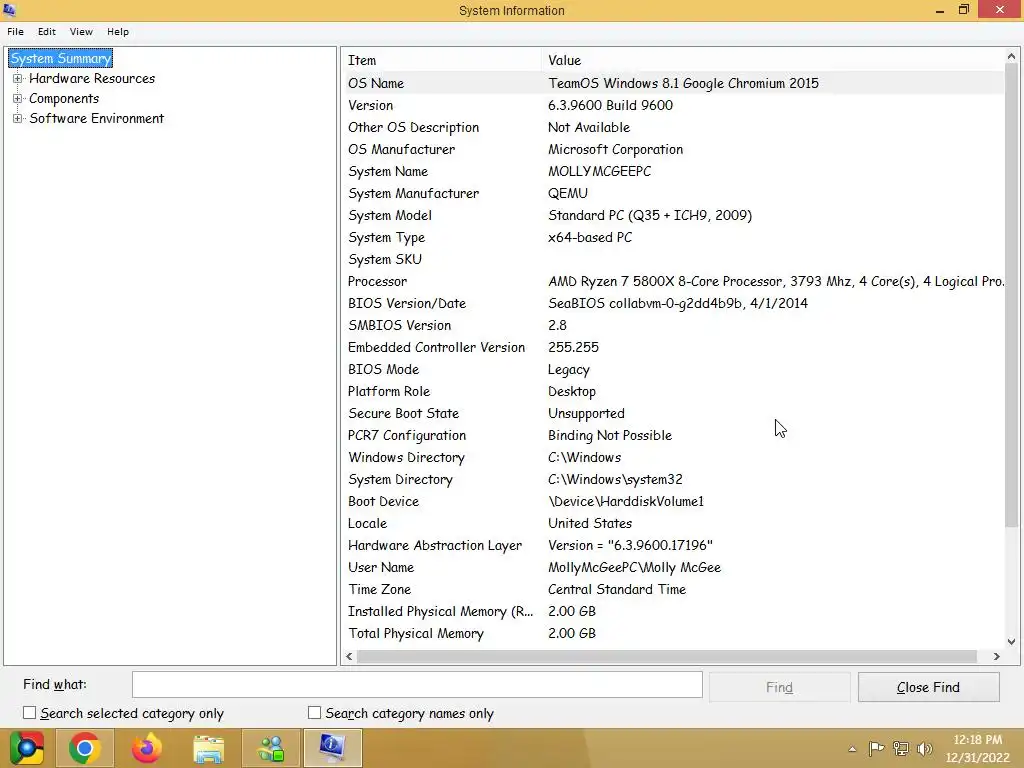The image size is (1024, 768).
Task: Select the System SKU row
Action: point(673,259)
